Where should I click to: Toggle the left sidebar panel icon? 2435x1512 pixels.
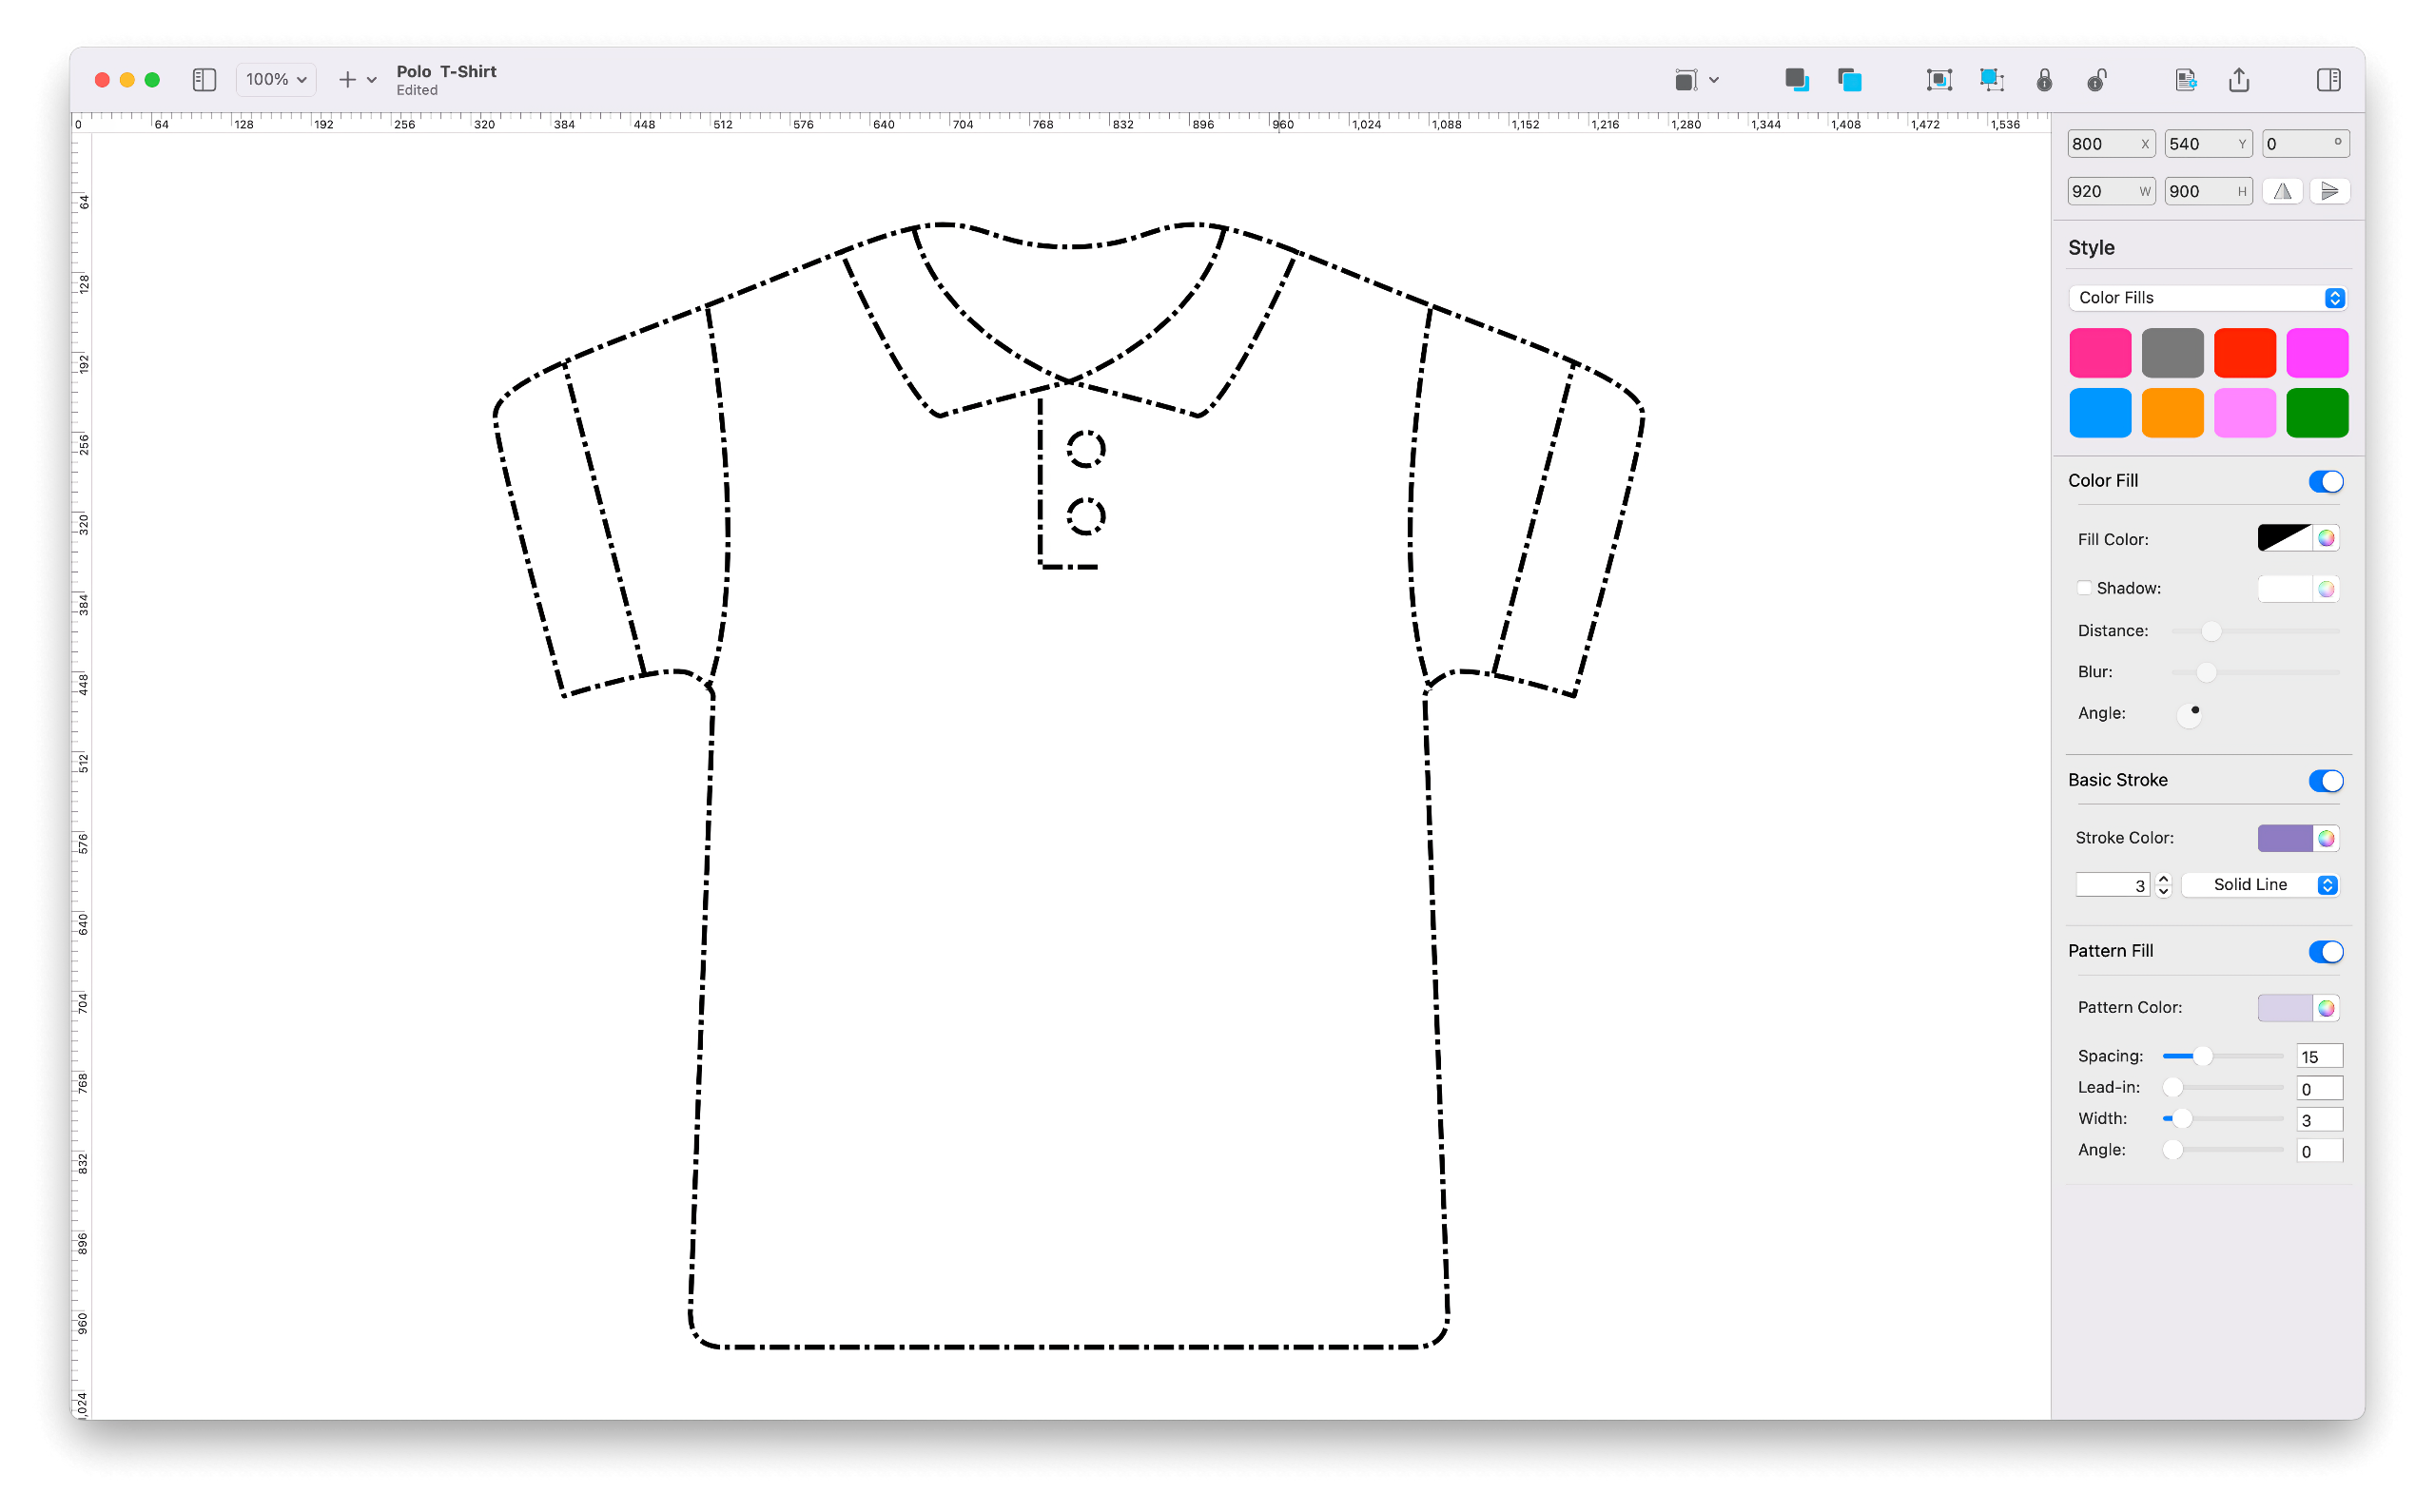click(204, 80)
